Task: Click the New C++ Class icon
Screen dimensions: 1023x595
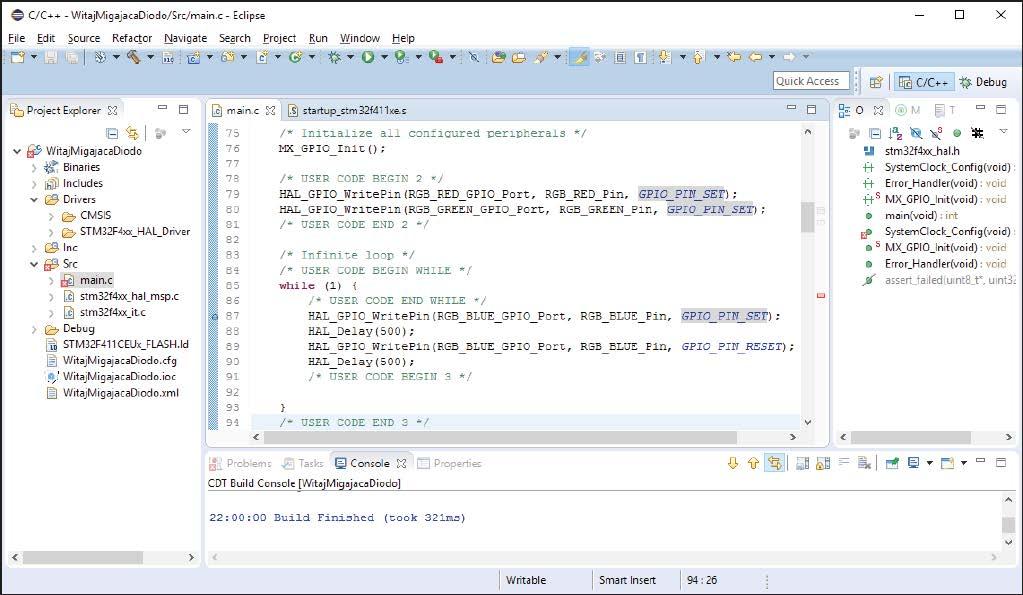Action: coord(296,57)
